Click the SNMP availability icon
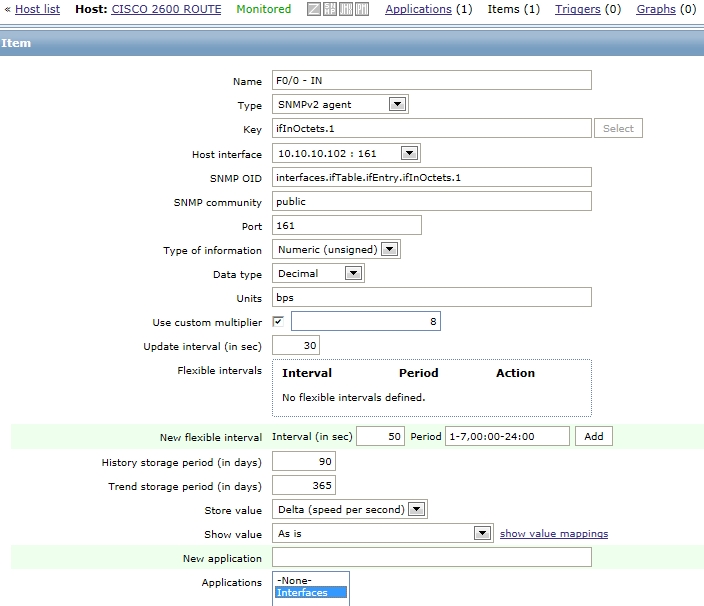The image size is (704, 606). (330, 9)
